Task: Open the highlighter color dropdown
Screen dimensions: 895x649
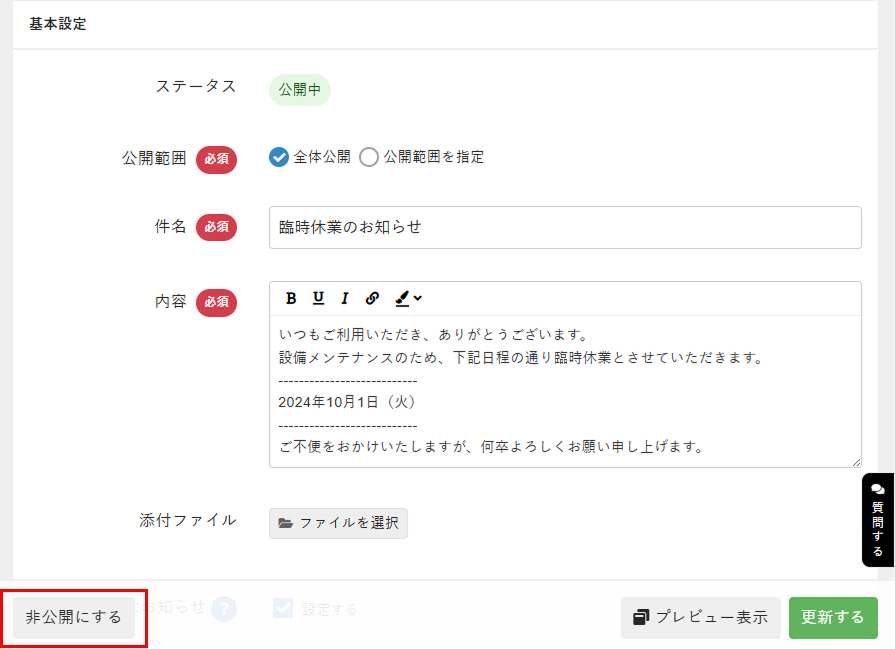Action: pos(409,298)
